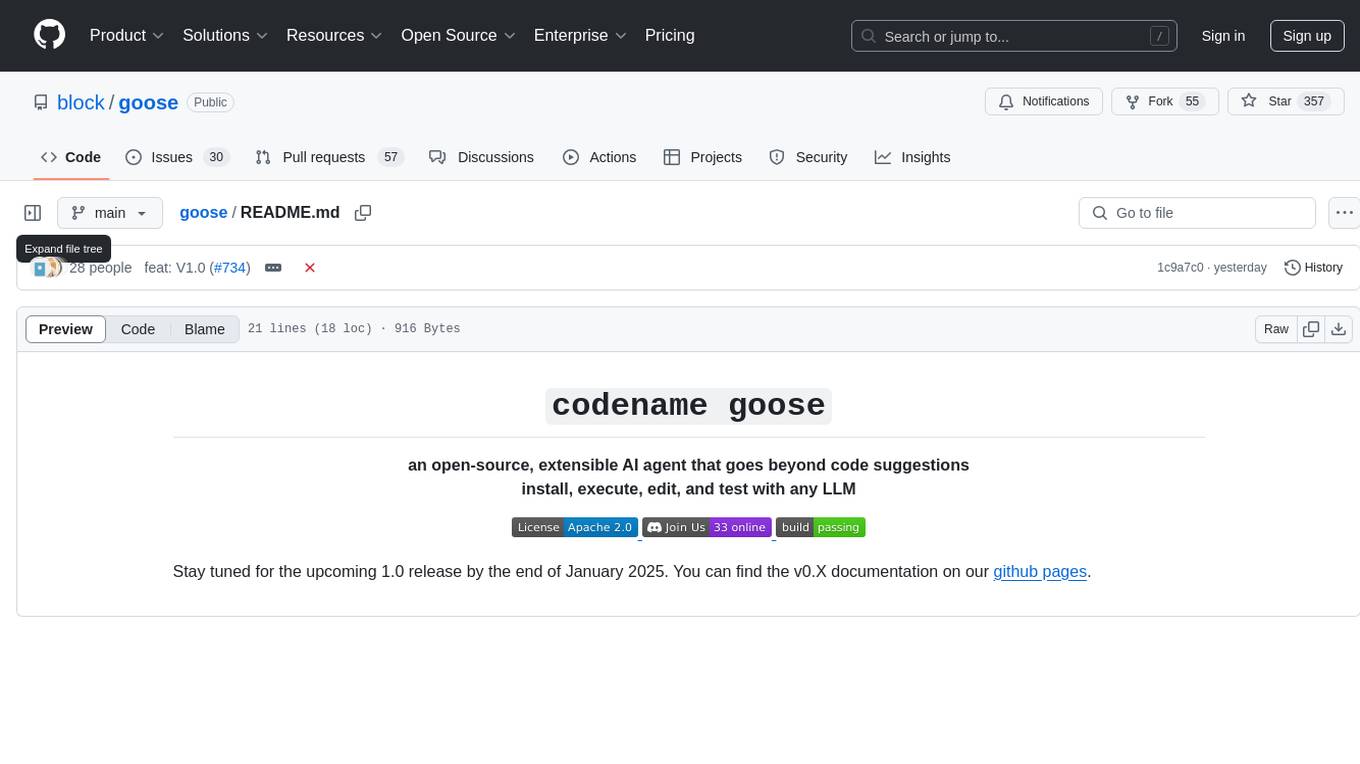Expand the Enterprise menu
Viewport: 1360px width, 764px height.
(x=580, y=35)
